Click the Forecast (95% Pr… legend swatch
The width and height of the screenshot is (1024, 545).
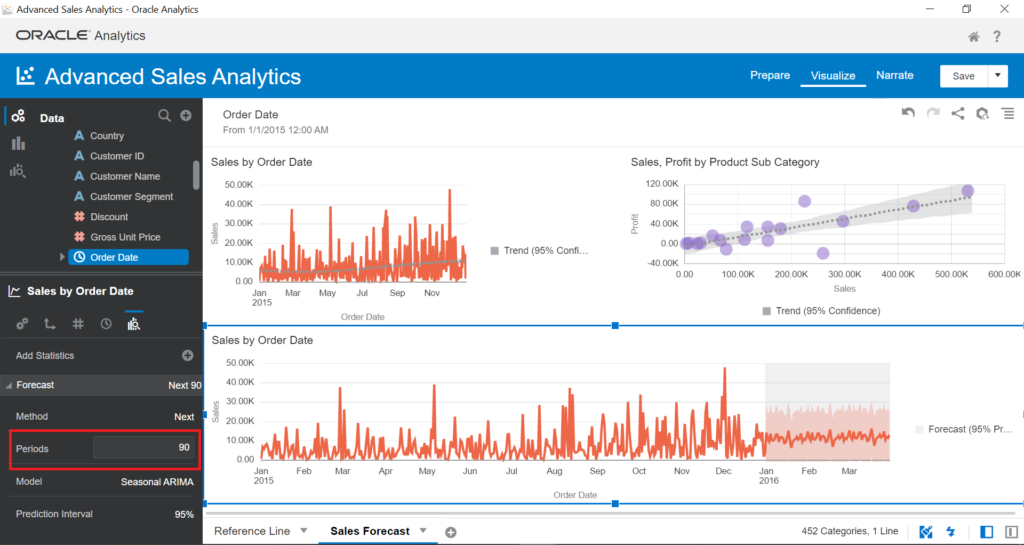point(919,429)
